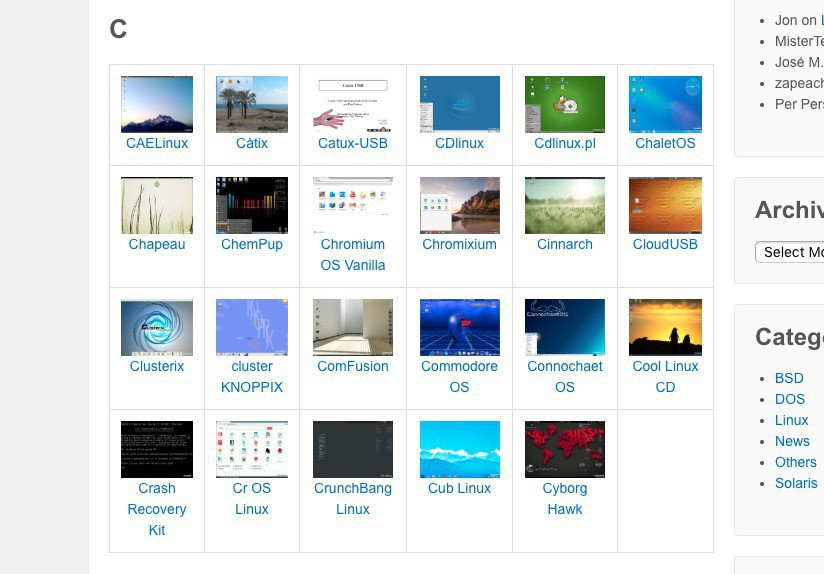Follow the Commodore OS text link
This screenshot has width=824, height=574.
459,376
